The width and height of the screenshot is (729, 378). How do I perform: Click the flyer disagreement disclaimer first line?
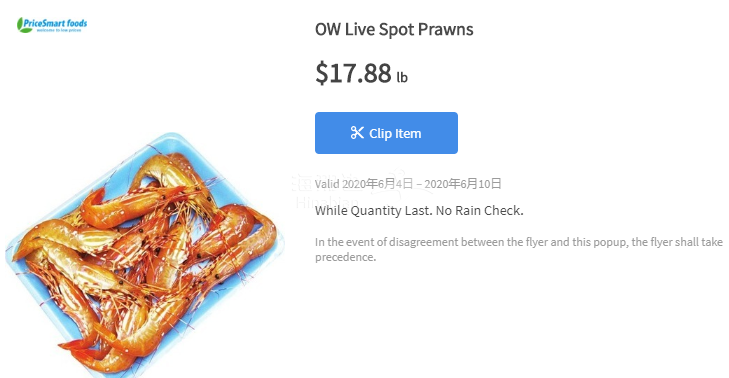coord(519,242)
